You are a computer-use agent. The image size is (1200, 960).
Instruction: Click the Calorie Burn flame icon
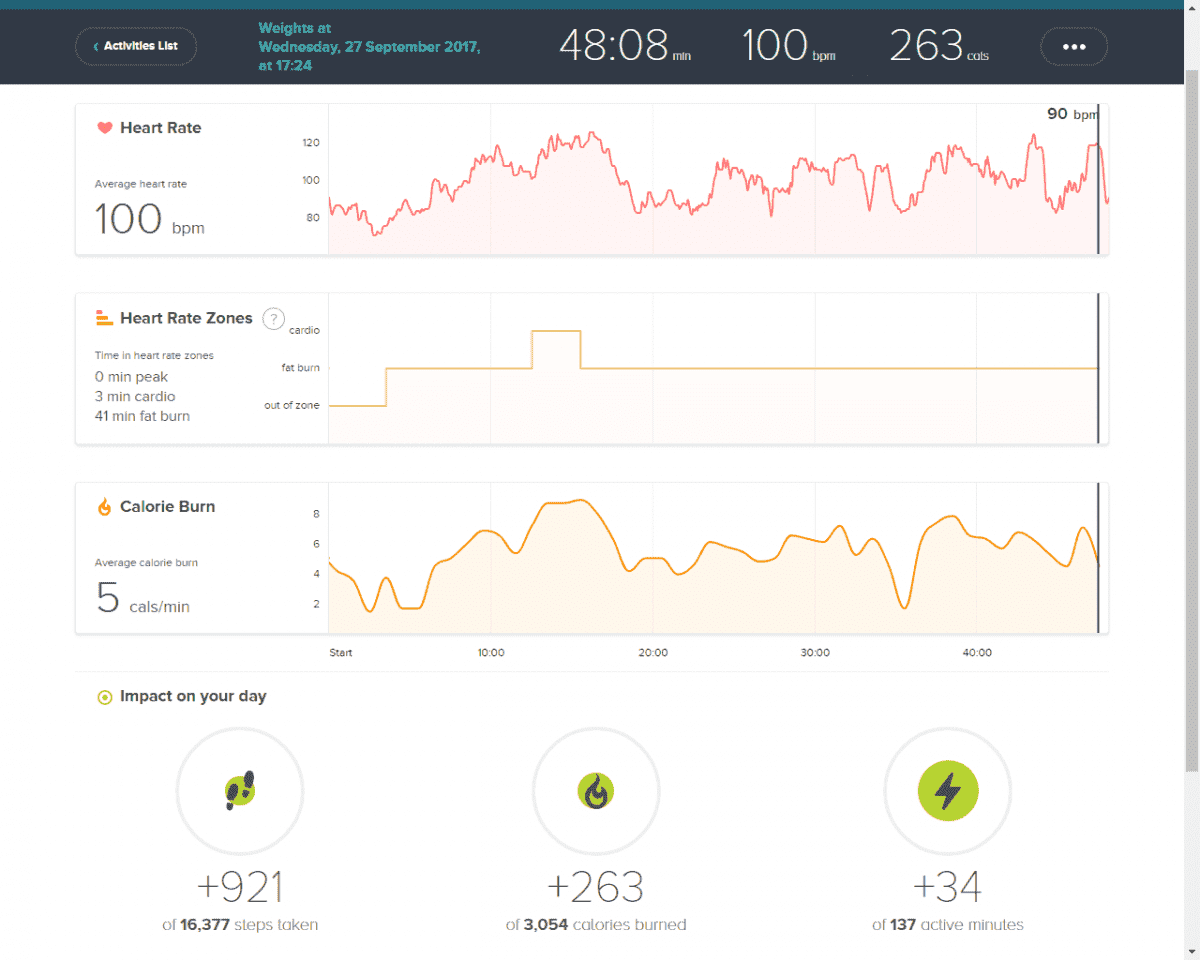coord(104,507)
